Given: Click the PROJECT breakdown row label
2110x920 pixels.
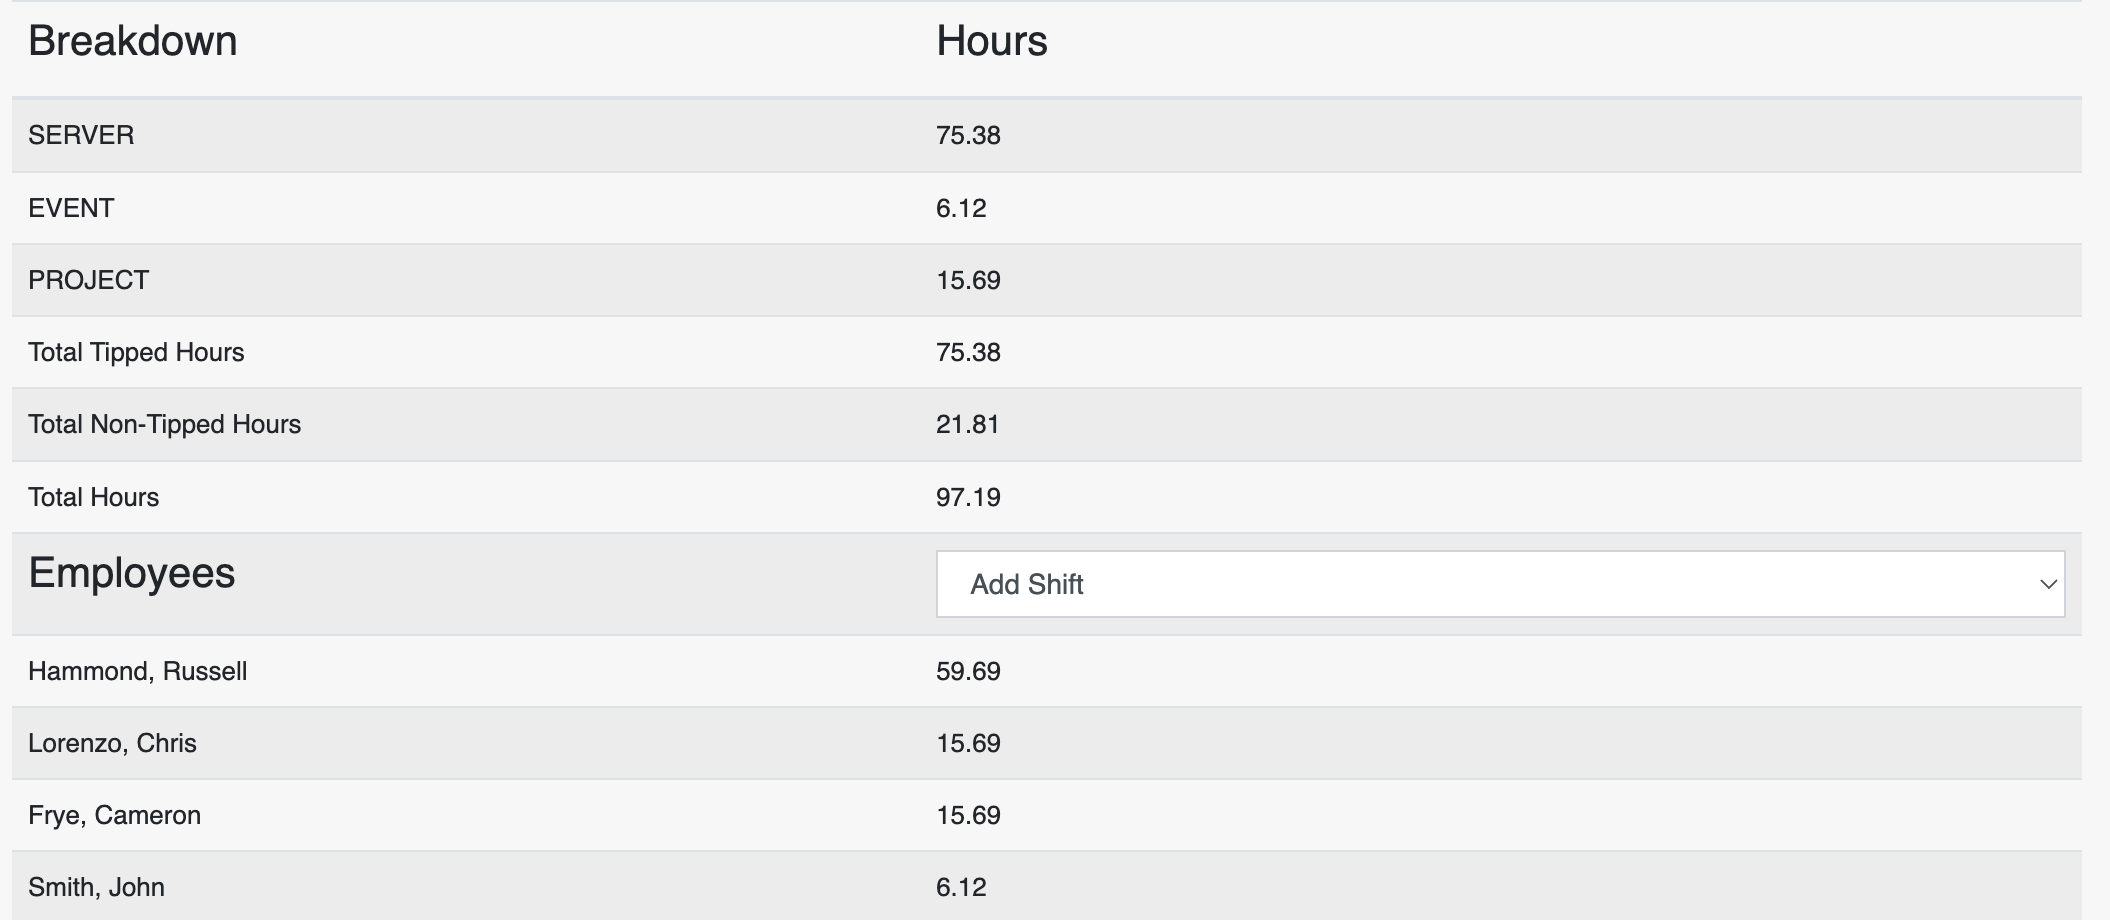Looking at the screenshot, I should (88, 280).
